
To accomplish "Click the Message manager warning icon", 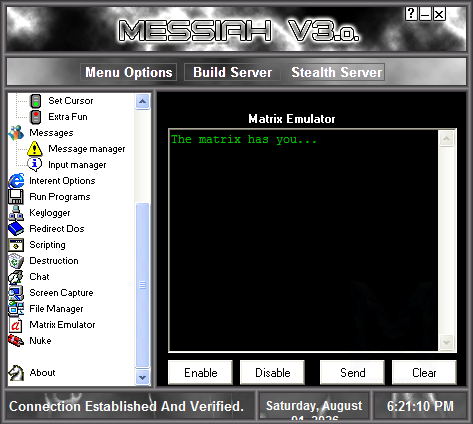I will 35,149.
